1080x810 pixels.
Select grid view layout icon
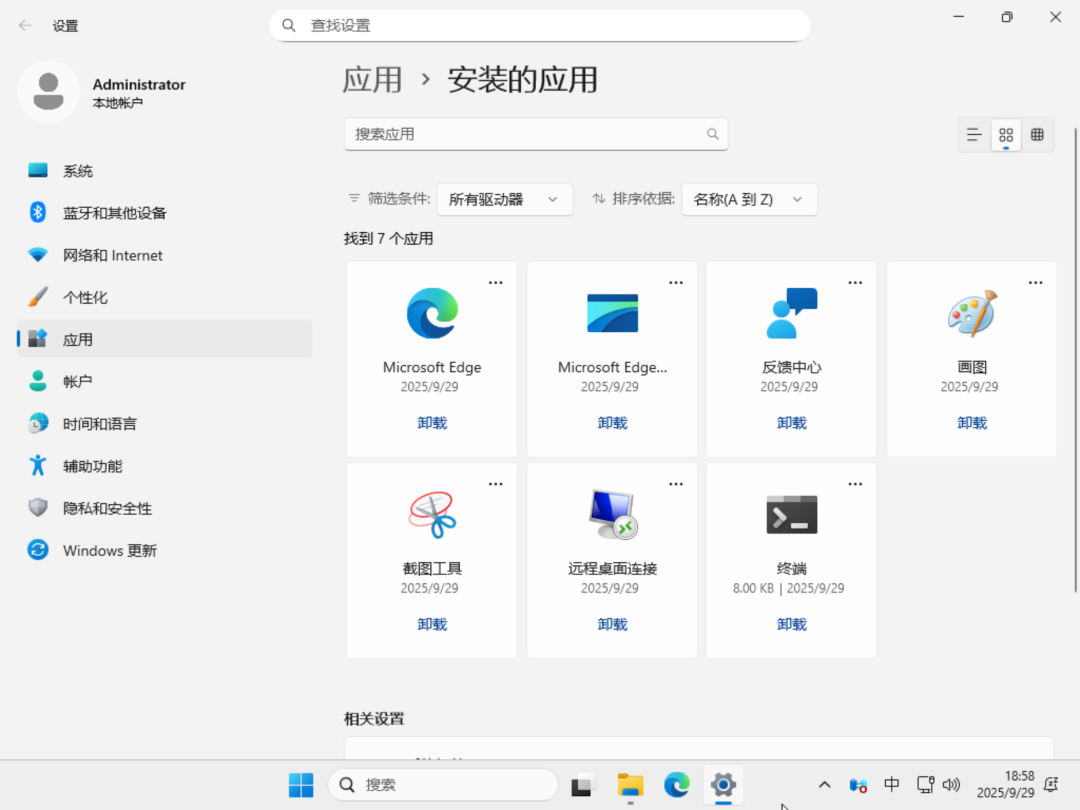[x=1006, y=134]
